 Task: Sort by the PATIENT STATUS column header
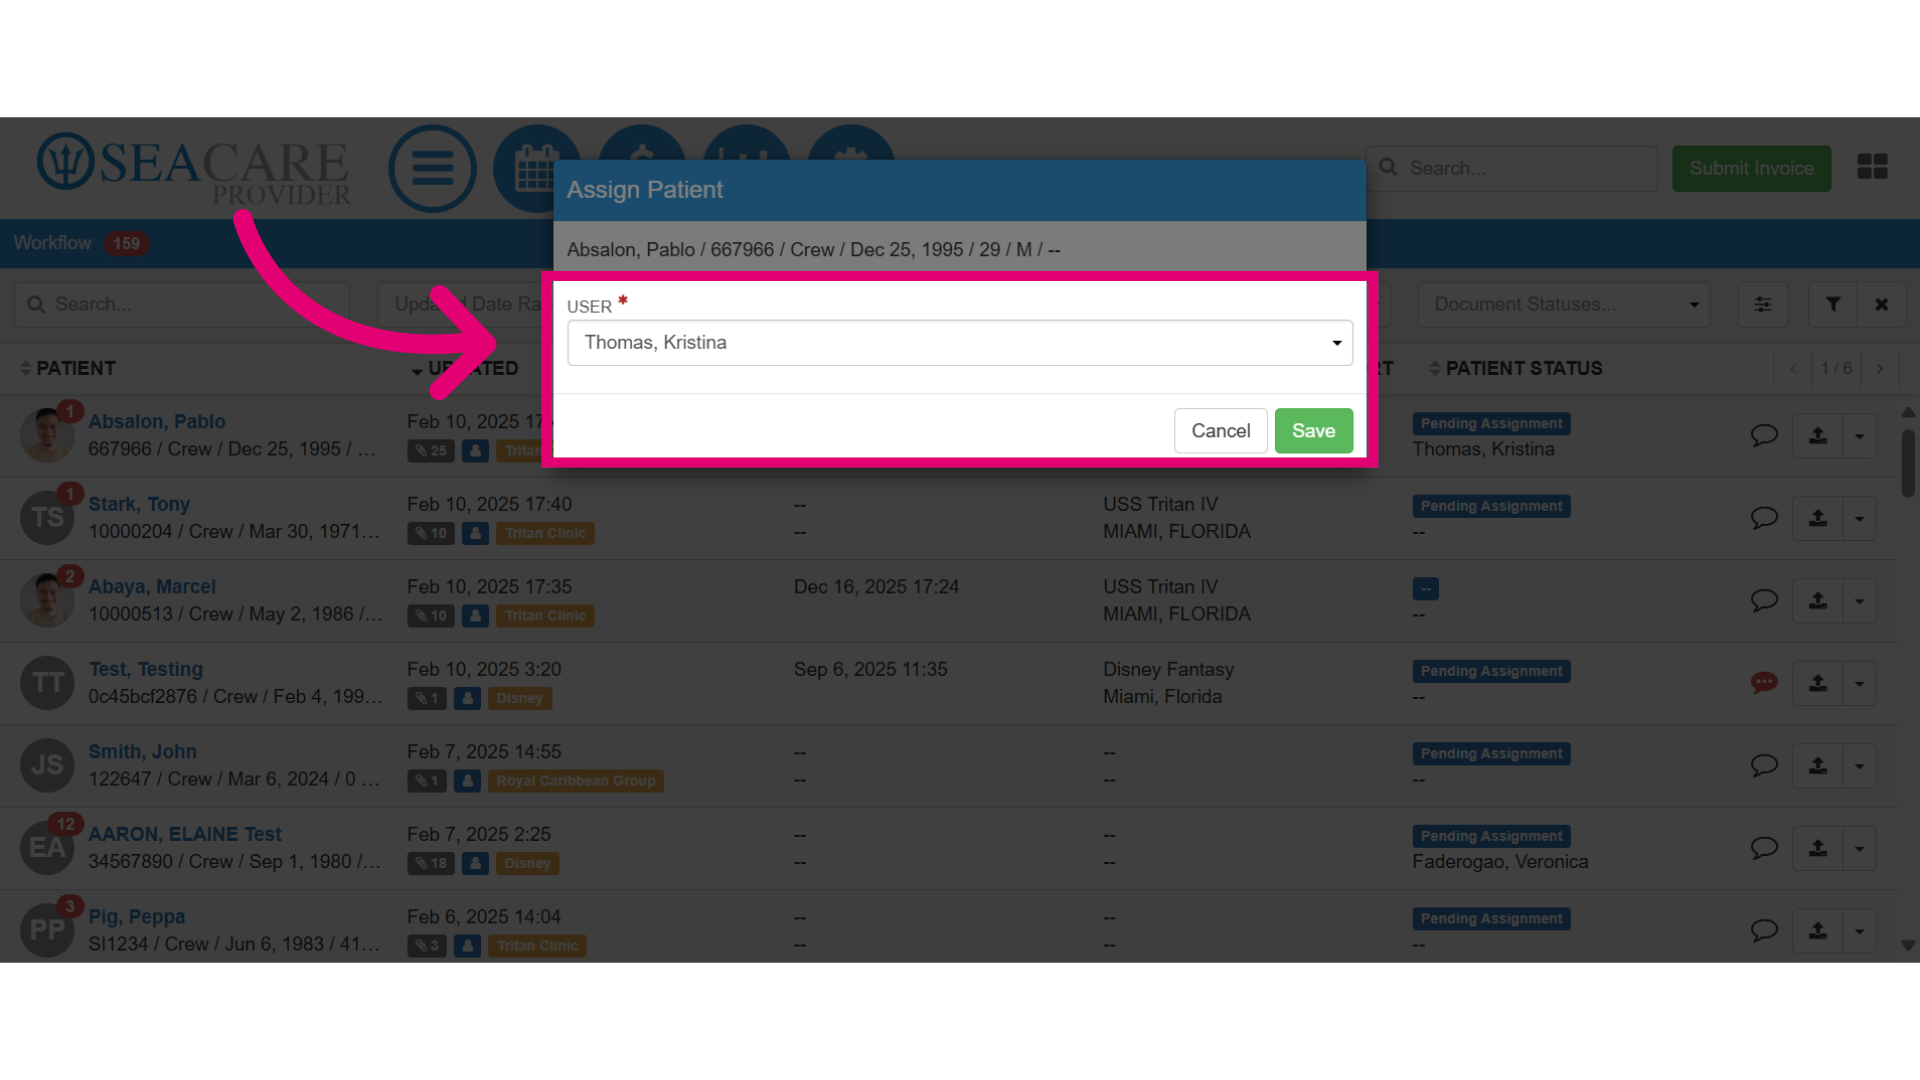click(1515, 369)
